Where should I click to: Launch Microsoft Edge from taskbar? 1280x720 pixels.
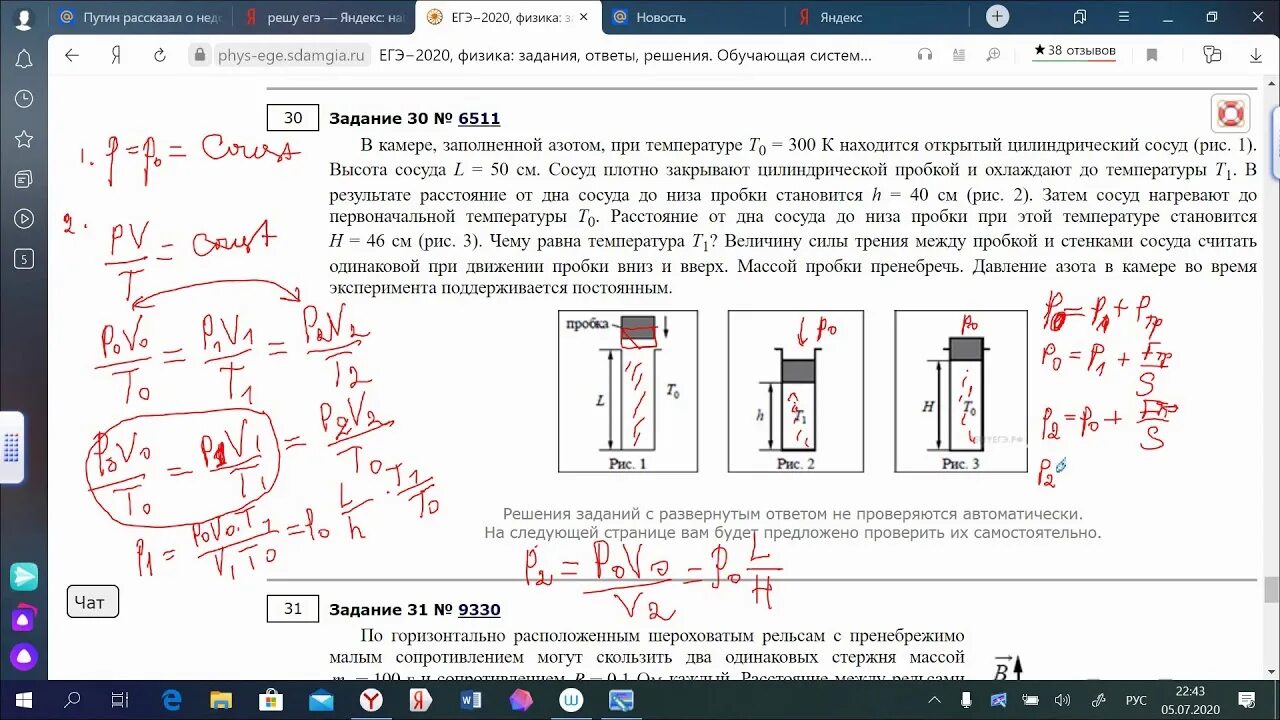tap(172, 700)
